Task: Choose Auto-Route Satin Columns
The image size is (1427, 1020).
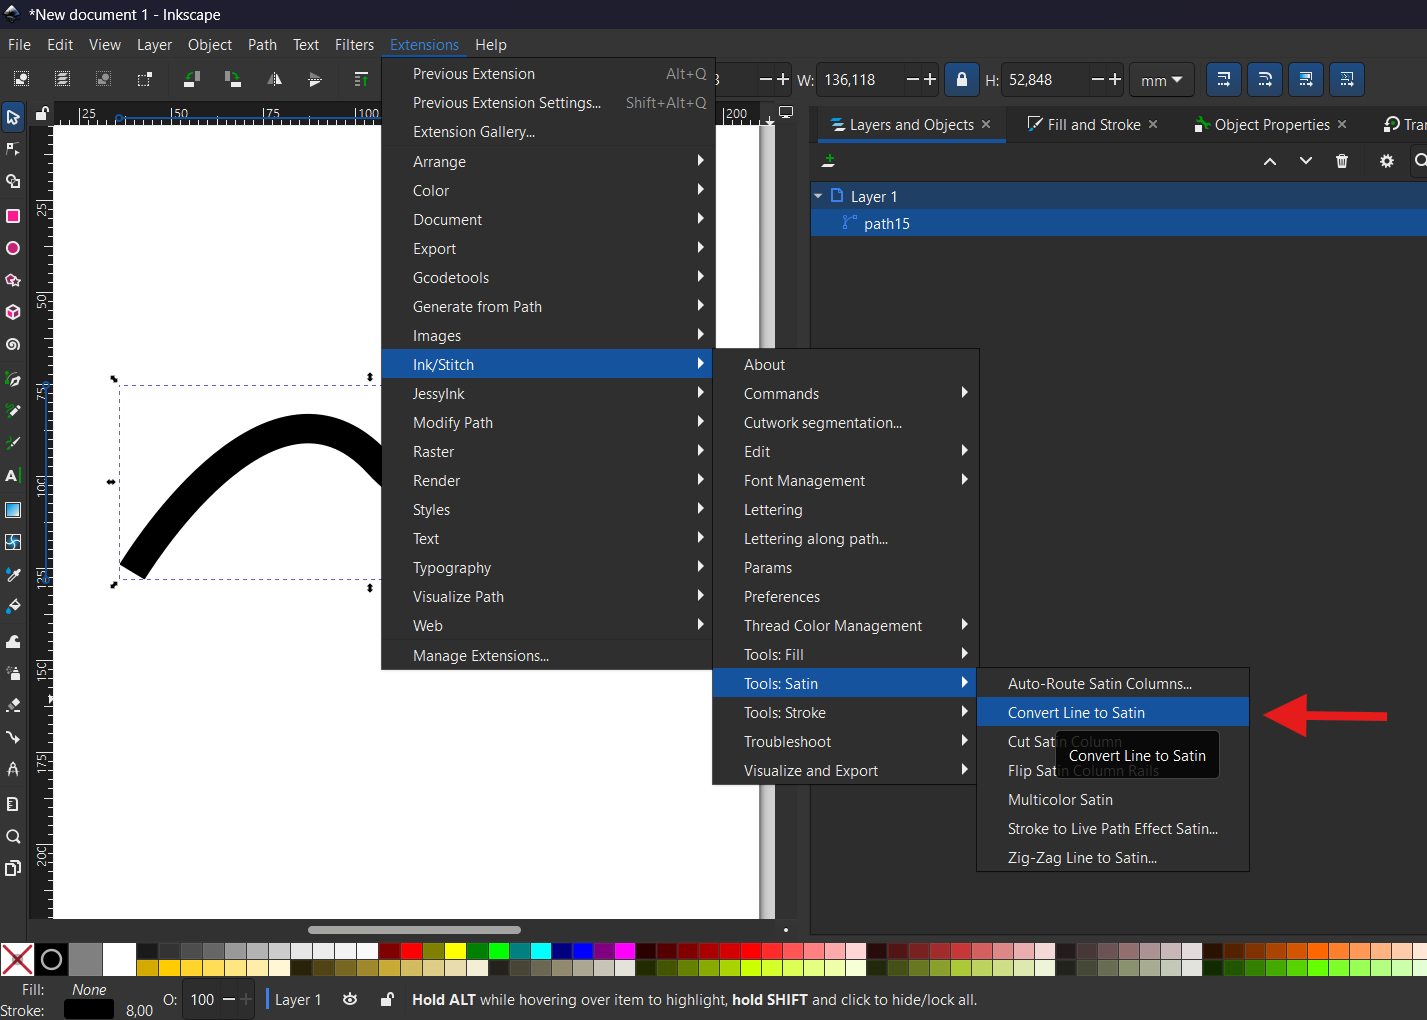Action: pyautogui.click(x=1113, y=684)
